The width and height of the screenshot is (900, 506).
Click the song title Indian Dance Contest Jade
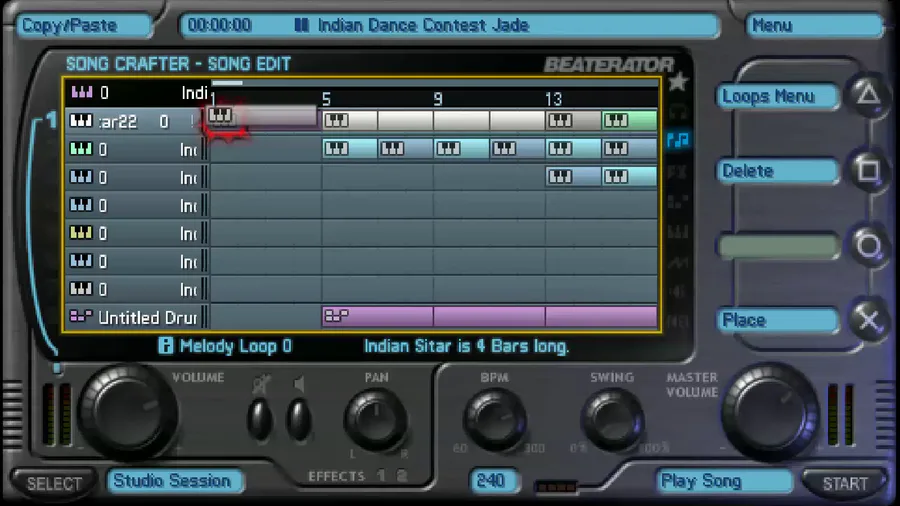point(424,26)
